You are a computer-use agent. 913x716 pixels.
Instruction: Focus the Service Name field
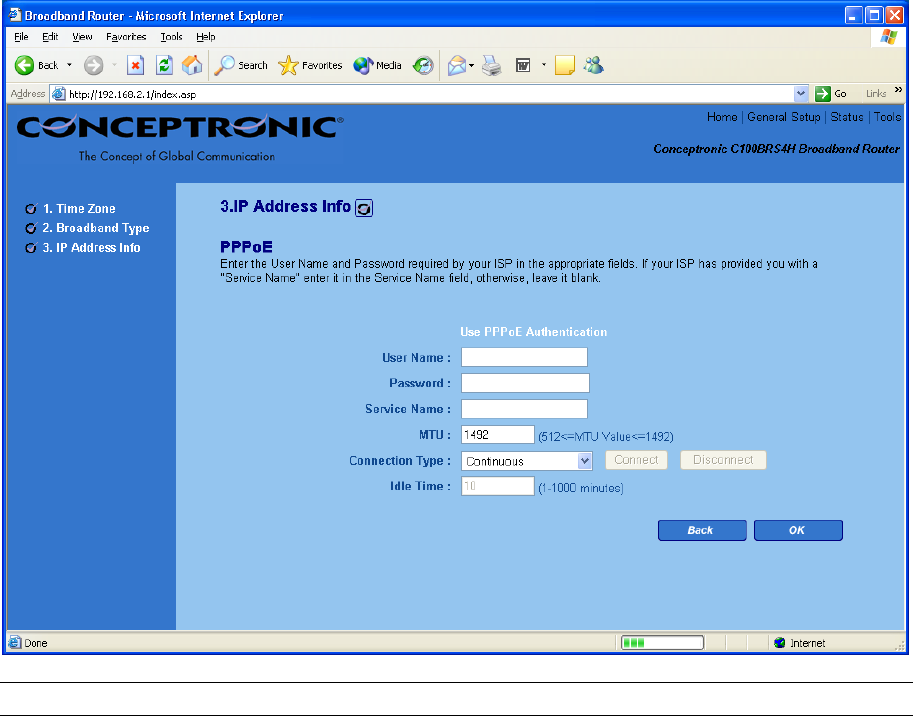(x=524, y=409)
